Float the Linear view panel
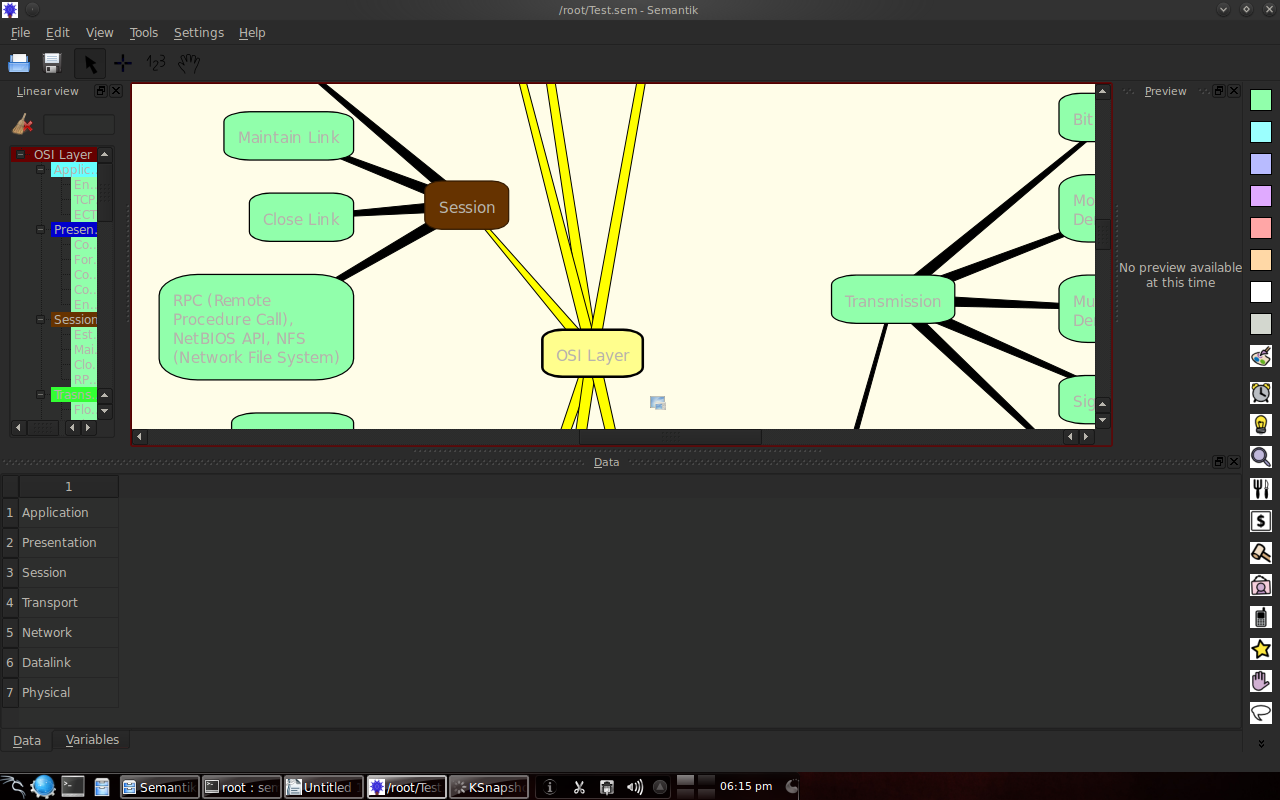Screen dimensions: 1280x800 pos(101,91)
